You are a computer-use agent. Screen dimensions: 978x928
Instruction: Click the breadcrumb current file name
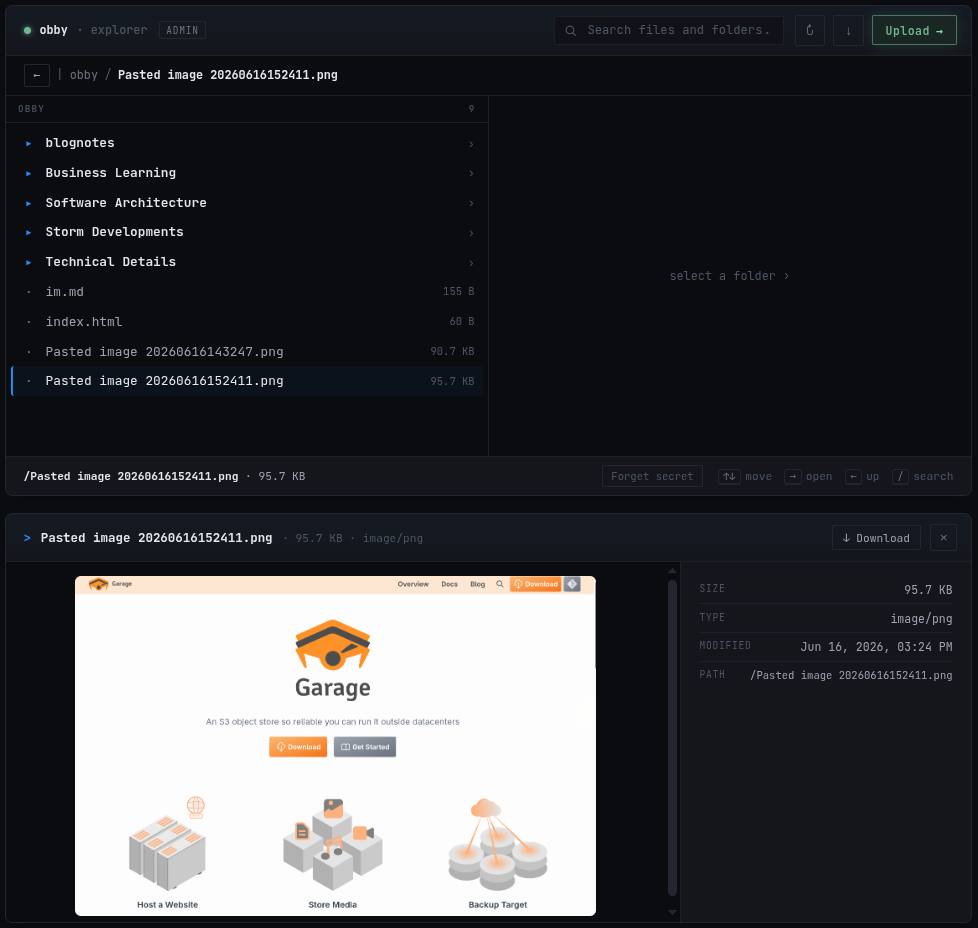pos(228,75)
